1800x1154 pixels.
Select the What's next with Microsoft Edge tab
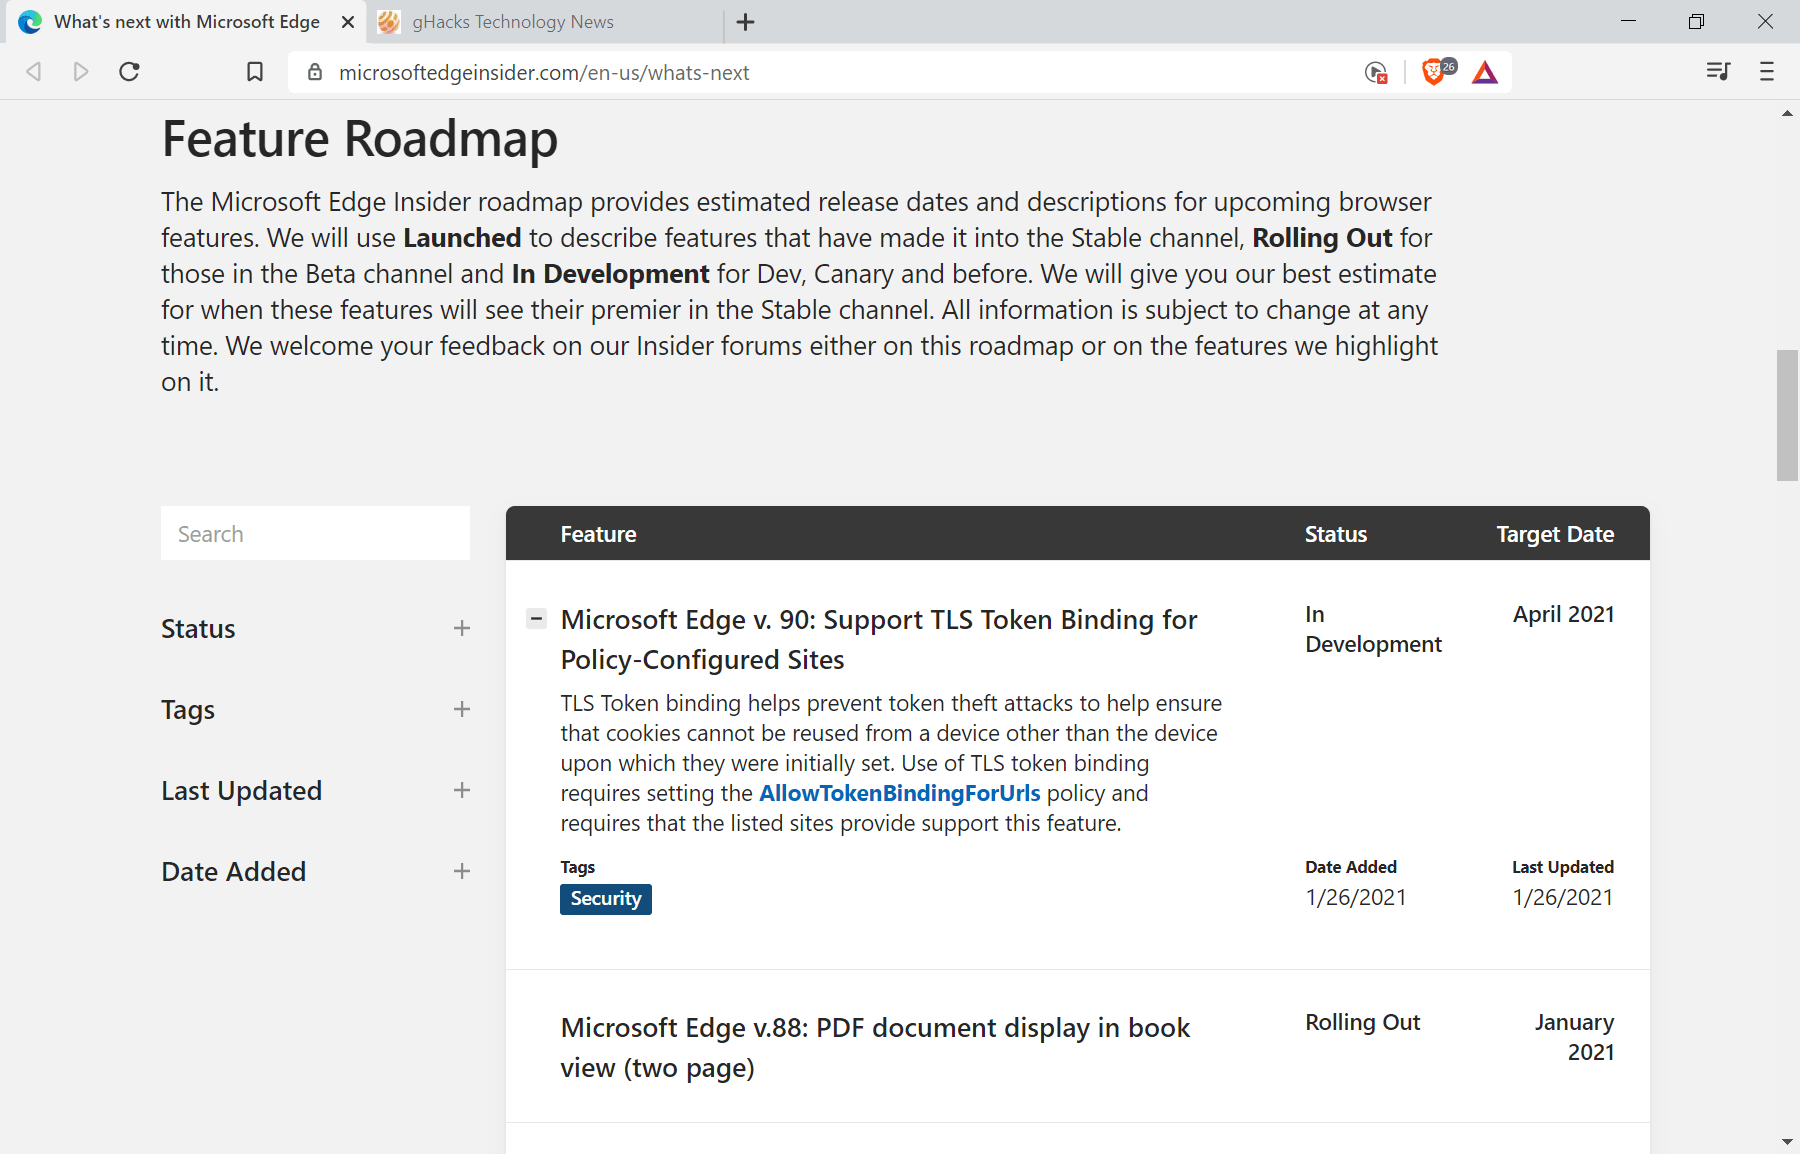[x=187, y=22]
